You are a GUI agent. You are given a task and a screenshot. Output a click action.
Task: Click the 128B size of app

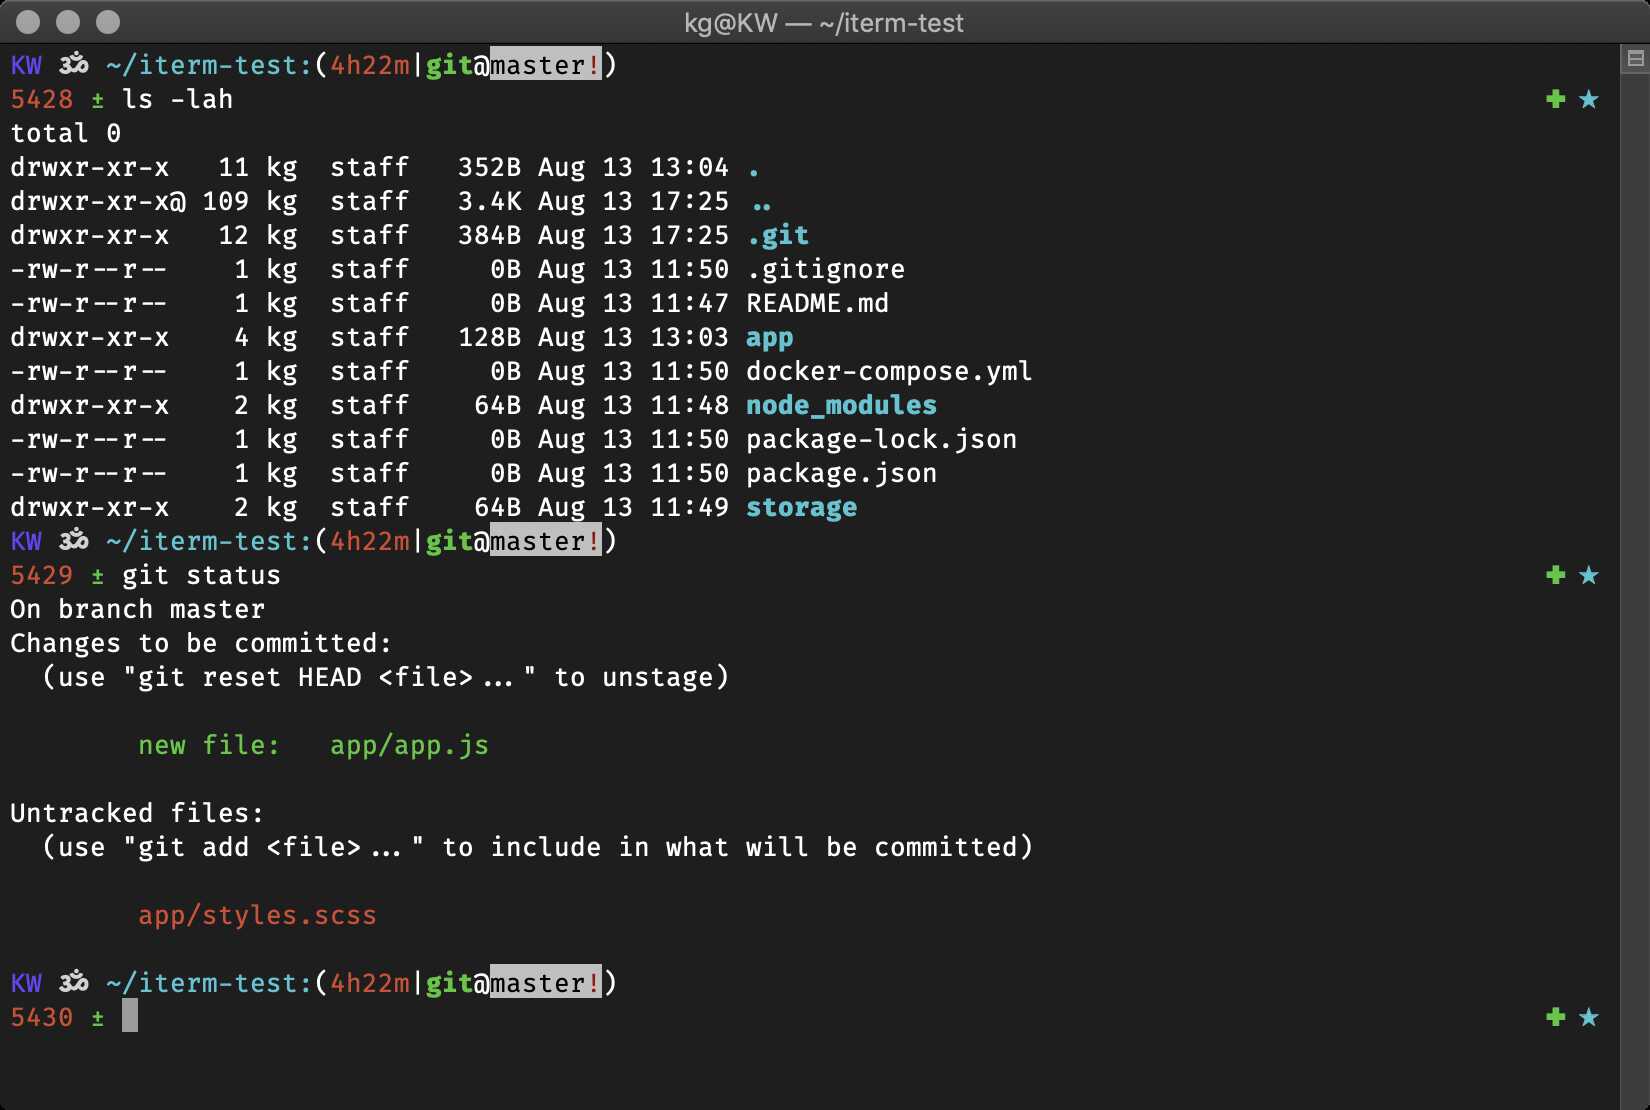pyautogui.click(x=490, y=337)
